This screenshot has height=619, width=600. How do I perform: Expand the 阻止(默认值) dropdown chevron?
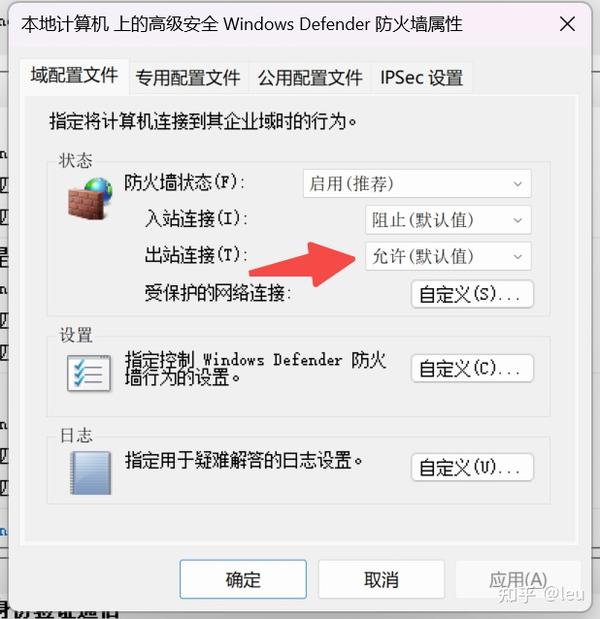tap(518, 220)
